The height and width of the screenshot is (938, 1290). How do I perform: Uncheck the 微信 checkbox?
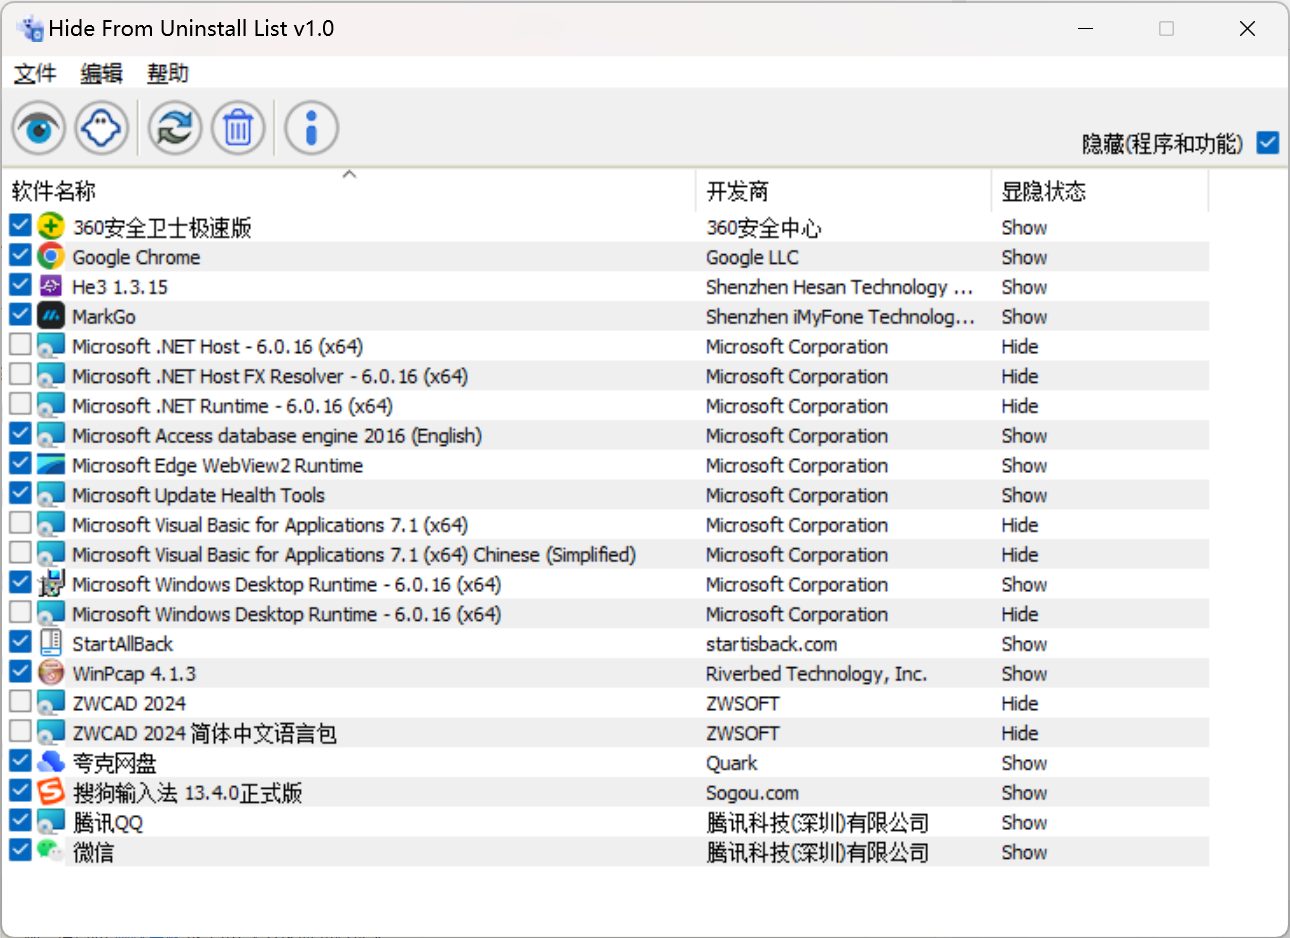20,851
